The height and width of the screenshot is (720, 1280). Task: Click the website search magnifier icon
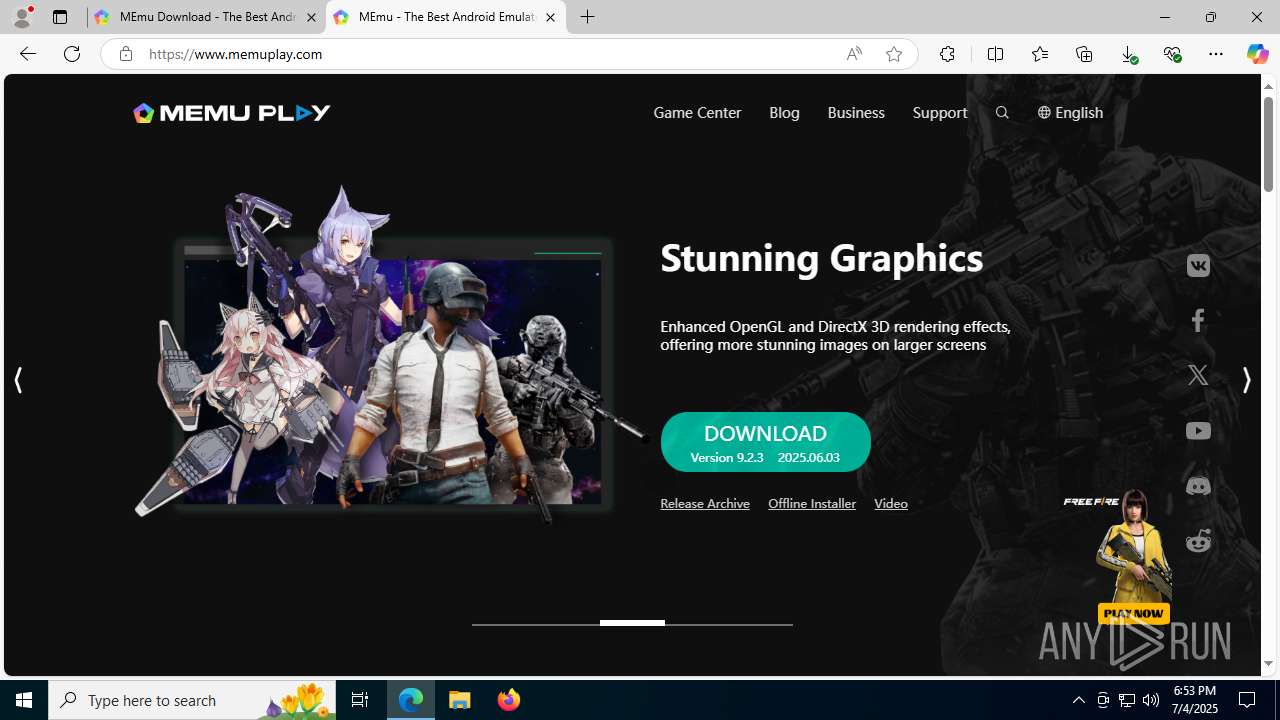click(1002, 113)
